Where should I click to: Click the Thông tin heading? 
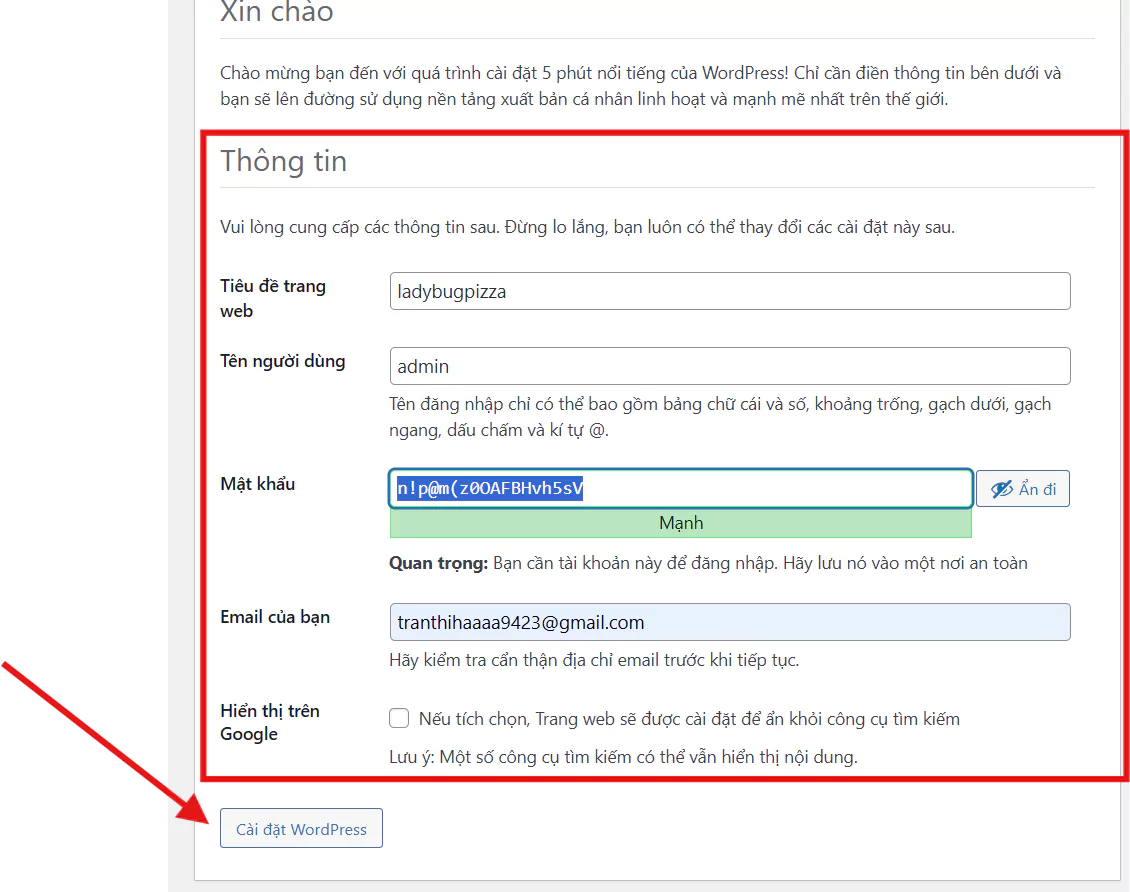283,161
